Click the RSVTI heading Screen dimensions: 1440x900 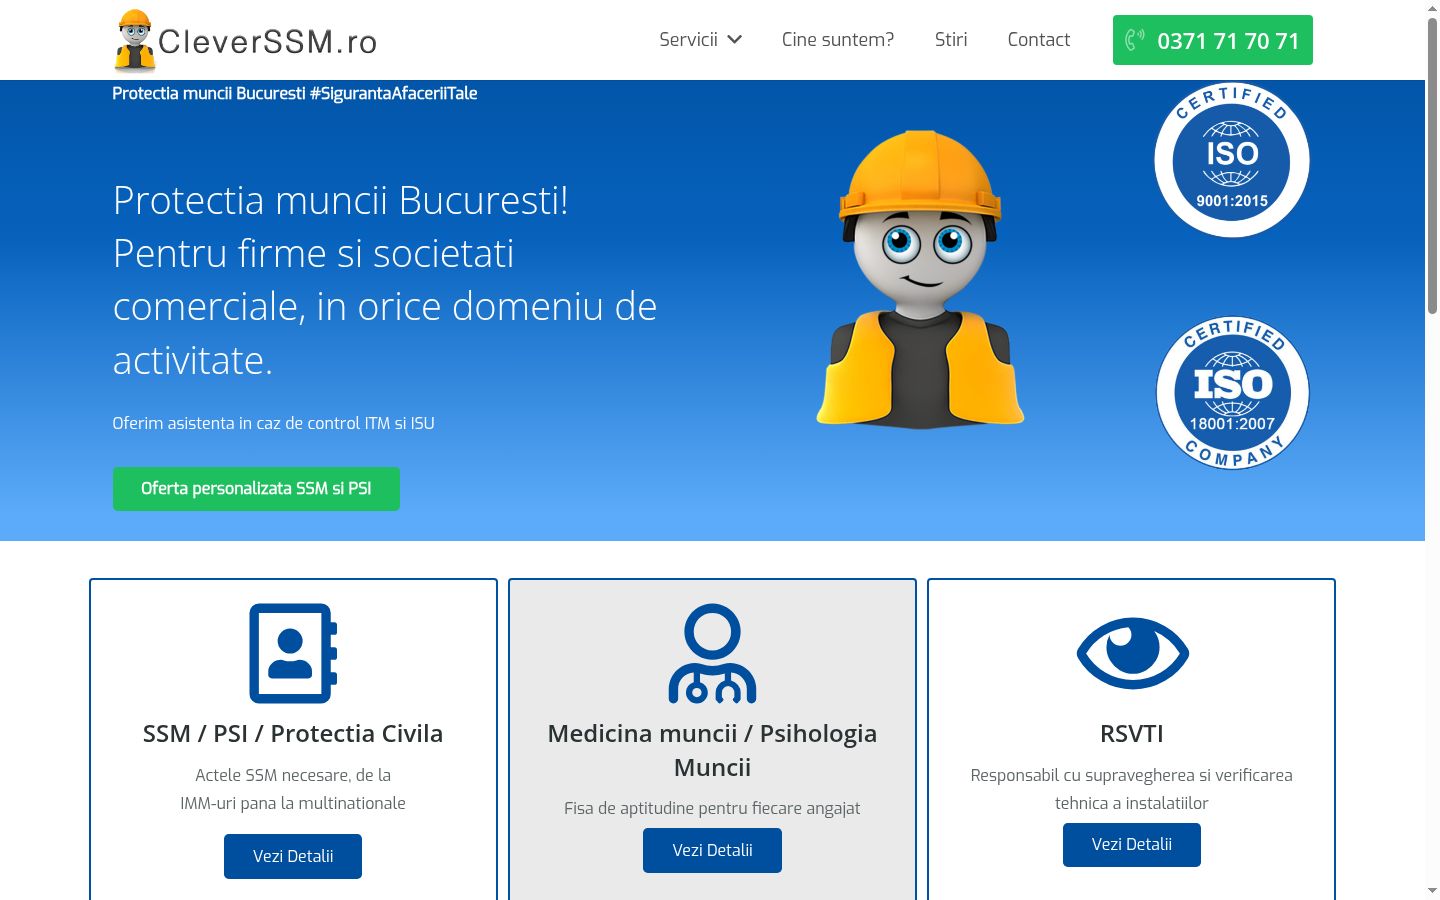1132,733
